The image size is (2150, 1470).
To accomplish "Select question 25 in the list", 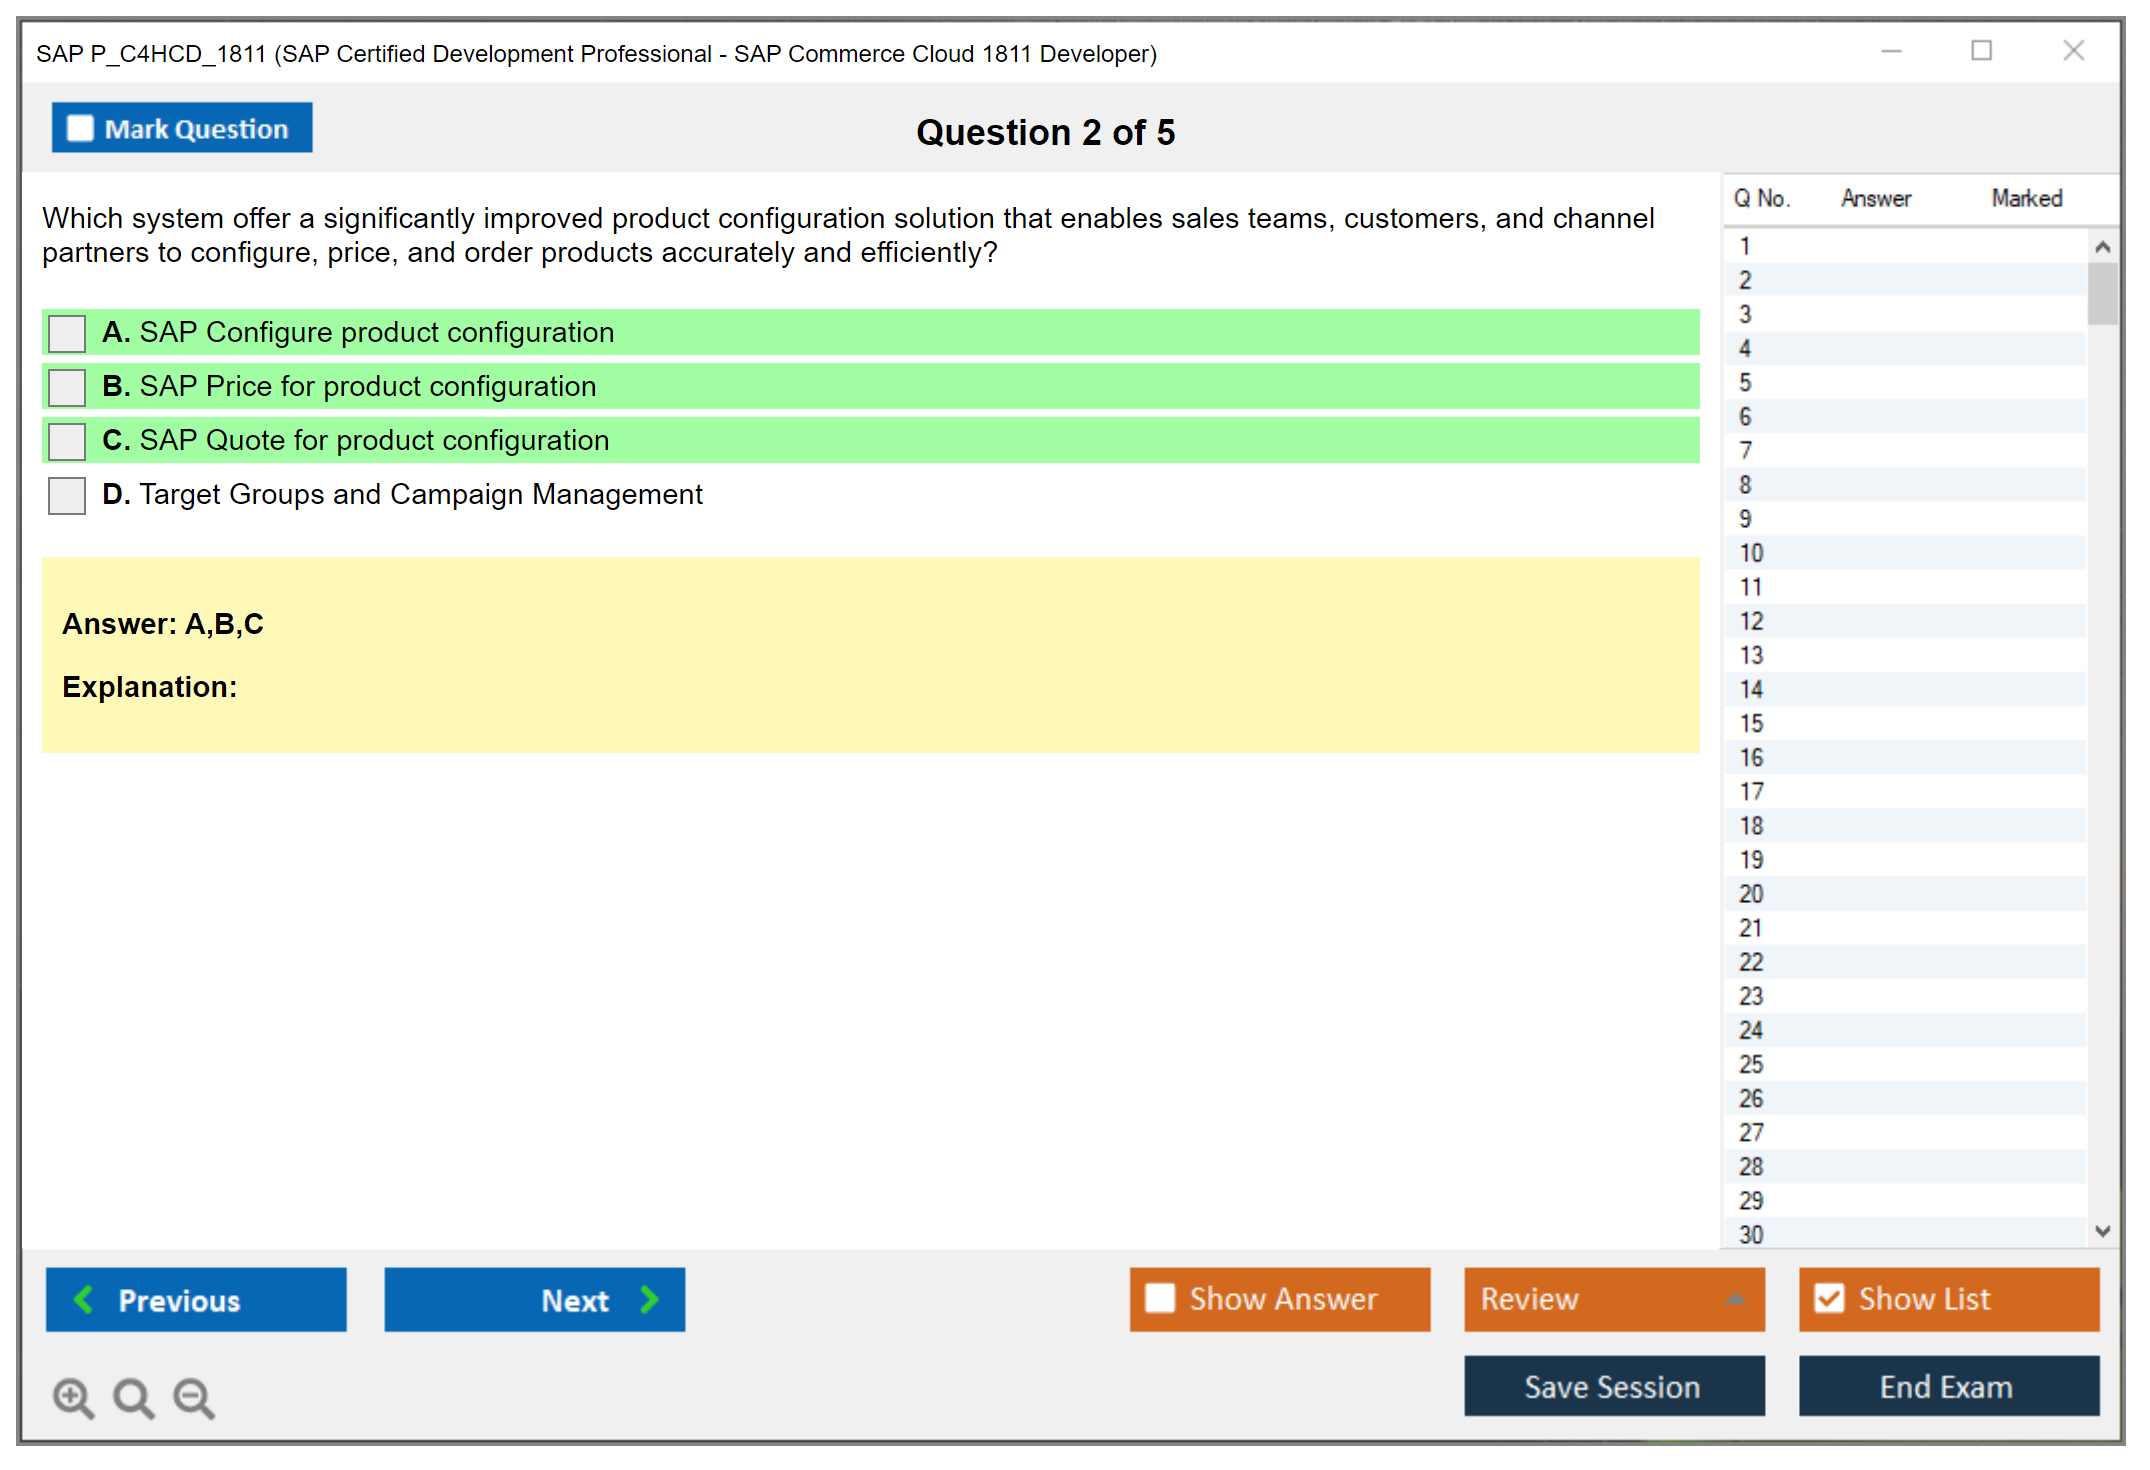I will click(x=1751, y=1064).
